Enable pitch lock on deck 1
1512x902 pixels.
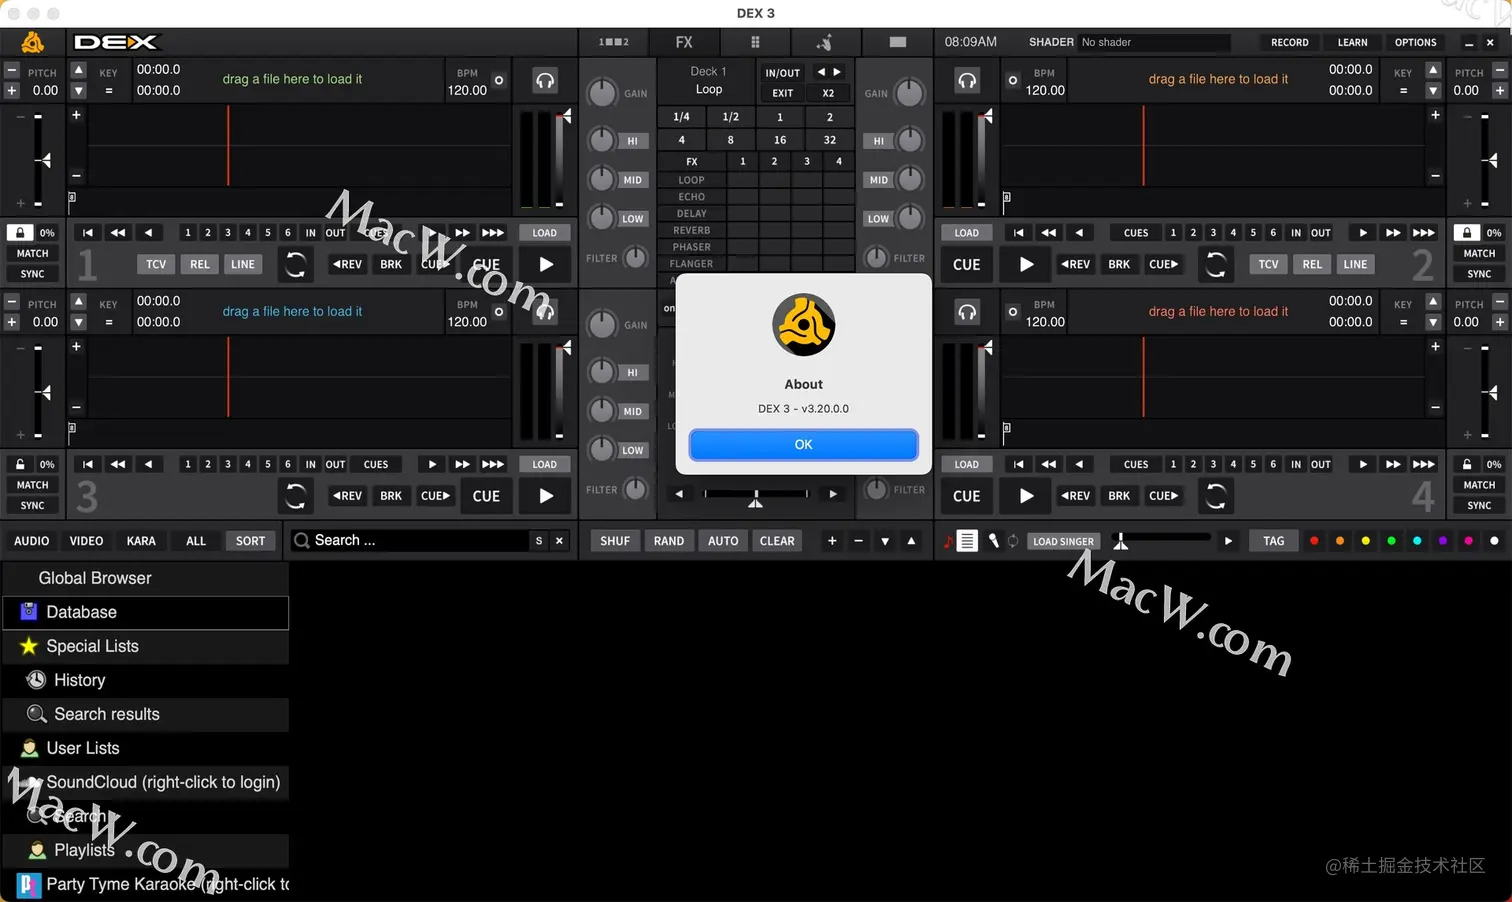click(19, 233)
